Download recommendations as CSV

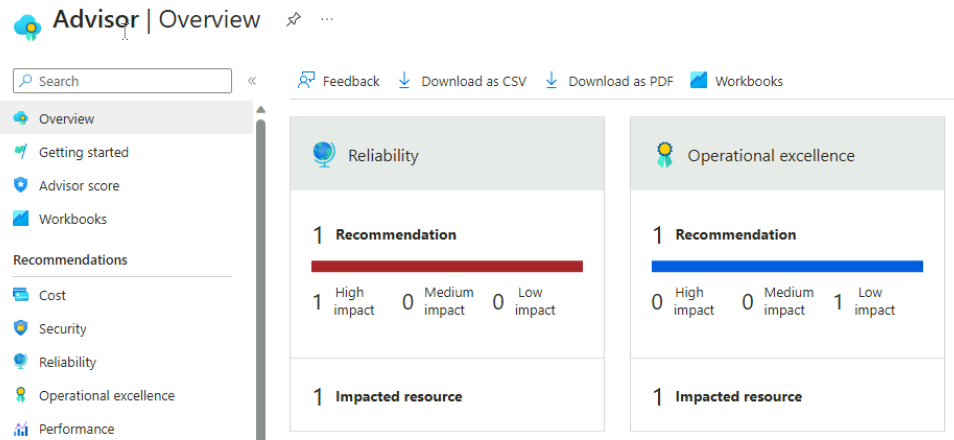pyautogui.click(x=462, y=81)
